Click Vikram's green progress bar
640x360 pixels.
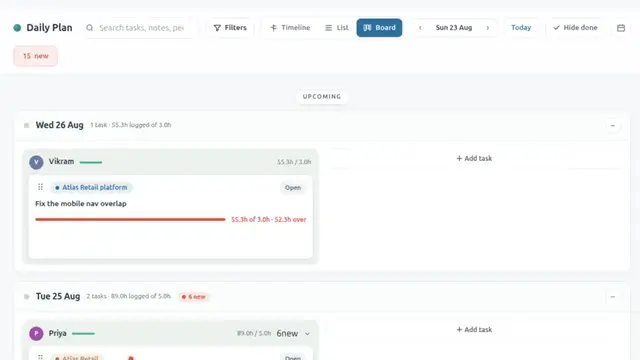91,162
